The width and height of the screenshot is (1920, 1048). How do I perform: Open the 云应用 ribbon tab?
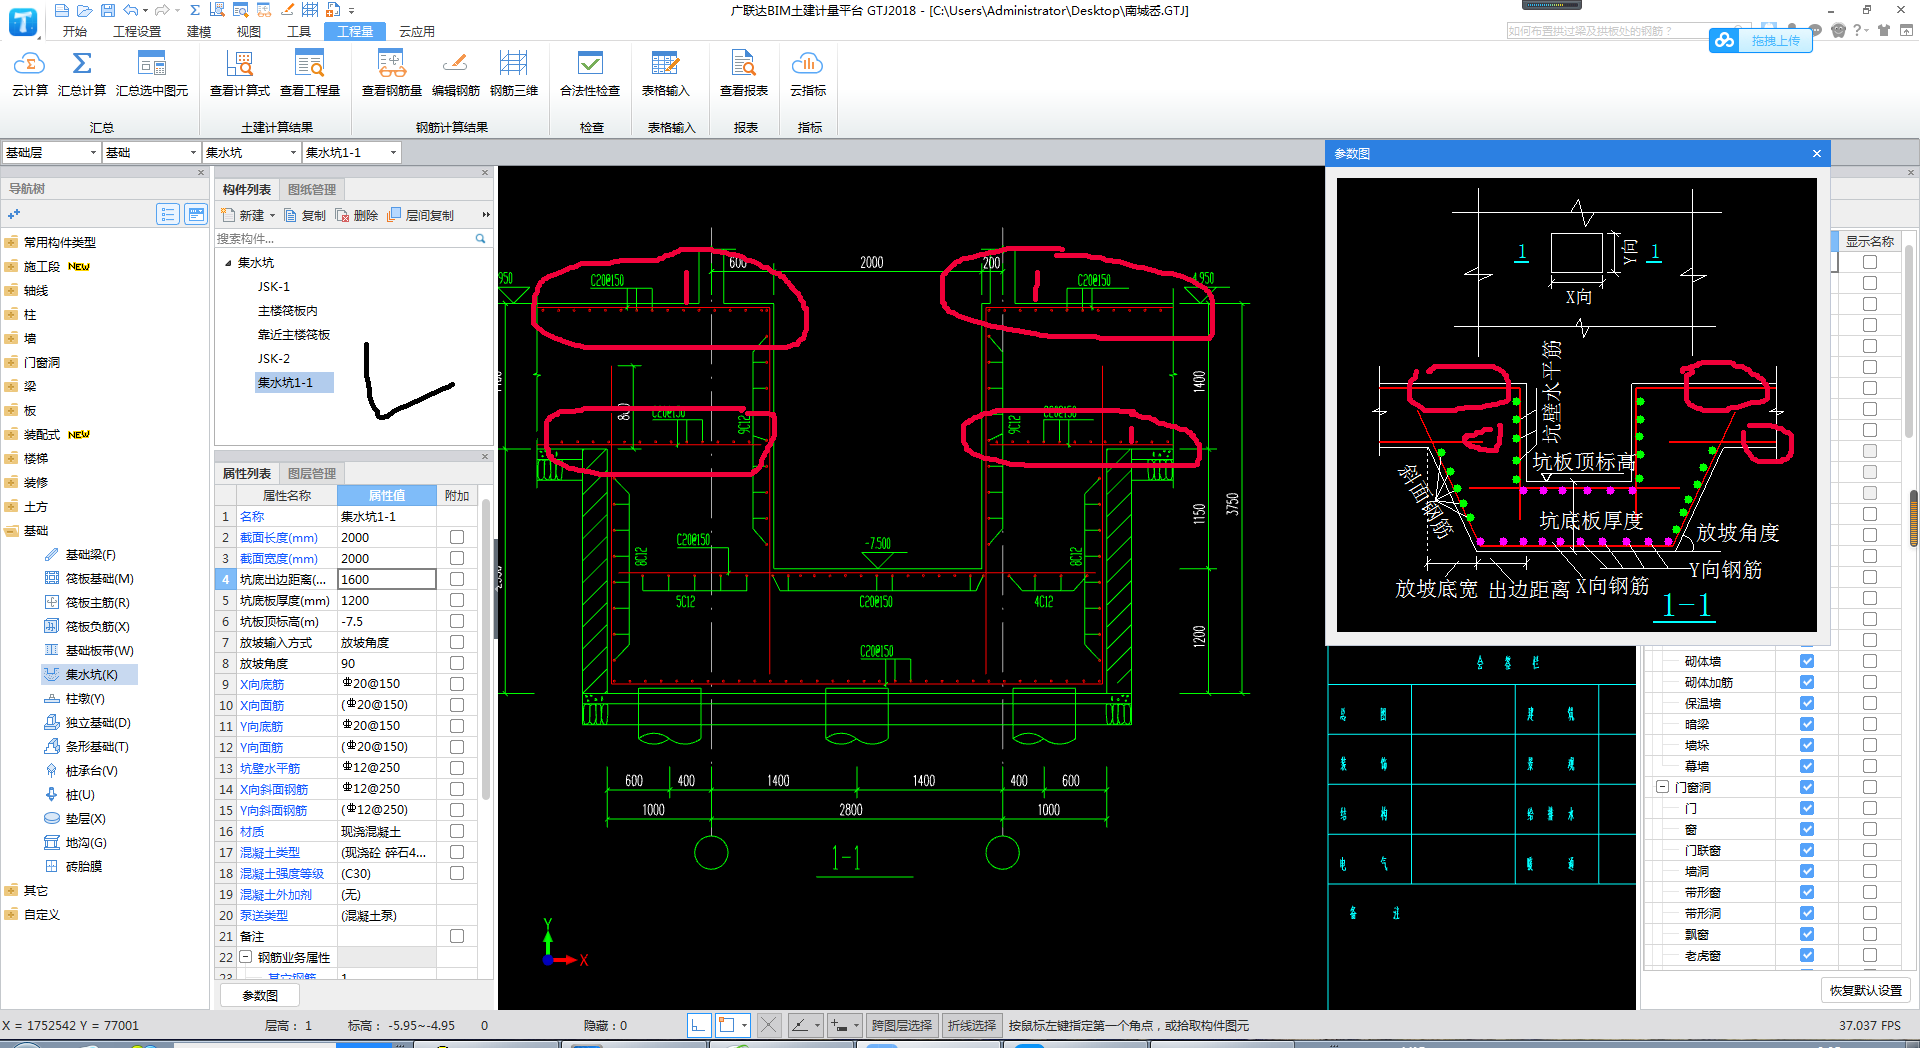417,32
